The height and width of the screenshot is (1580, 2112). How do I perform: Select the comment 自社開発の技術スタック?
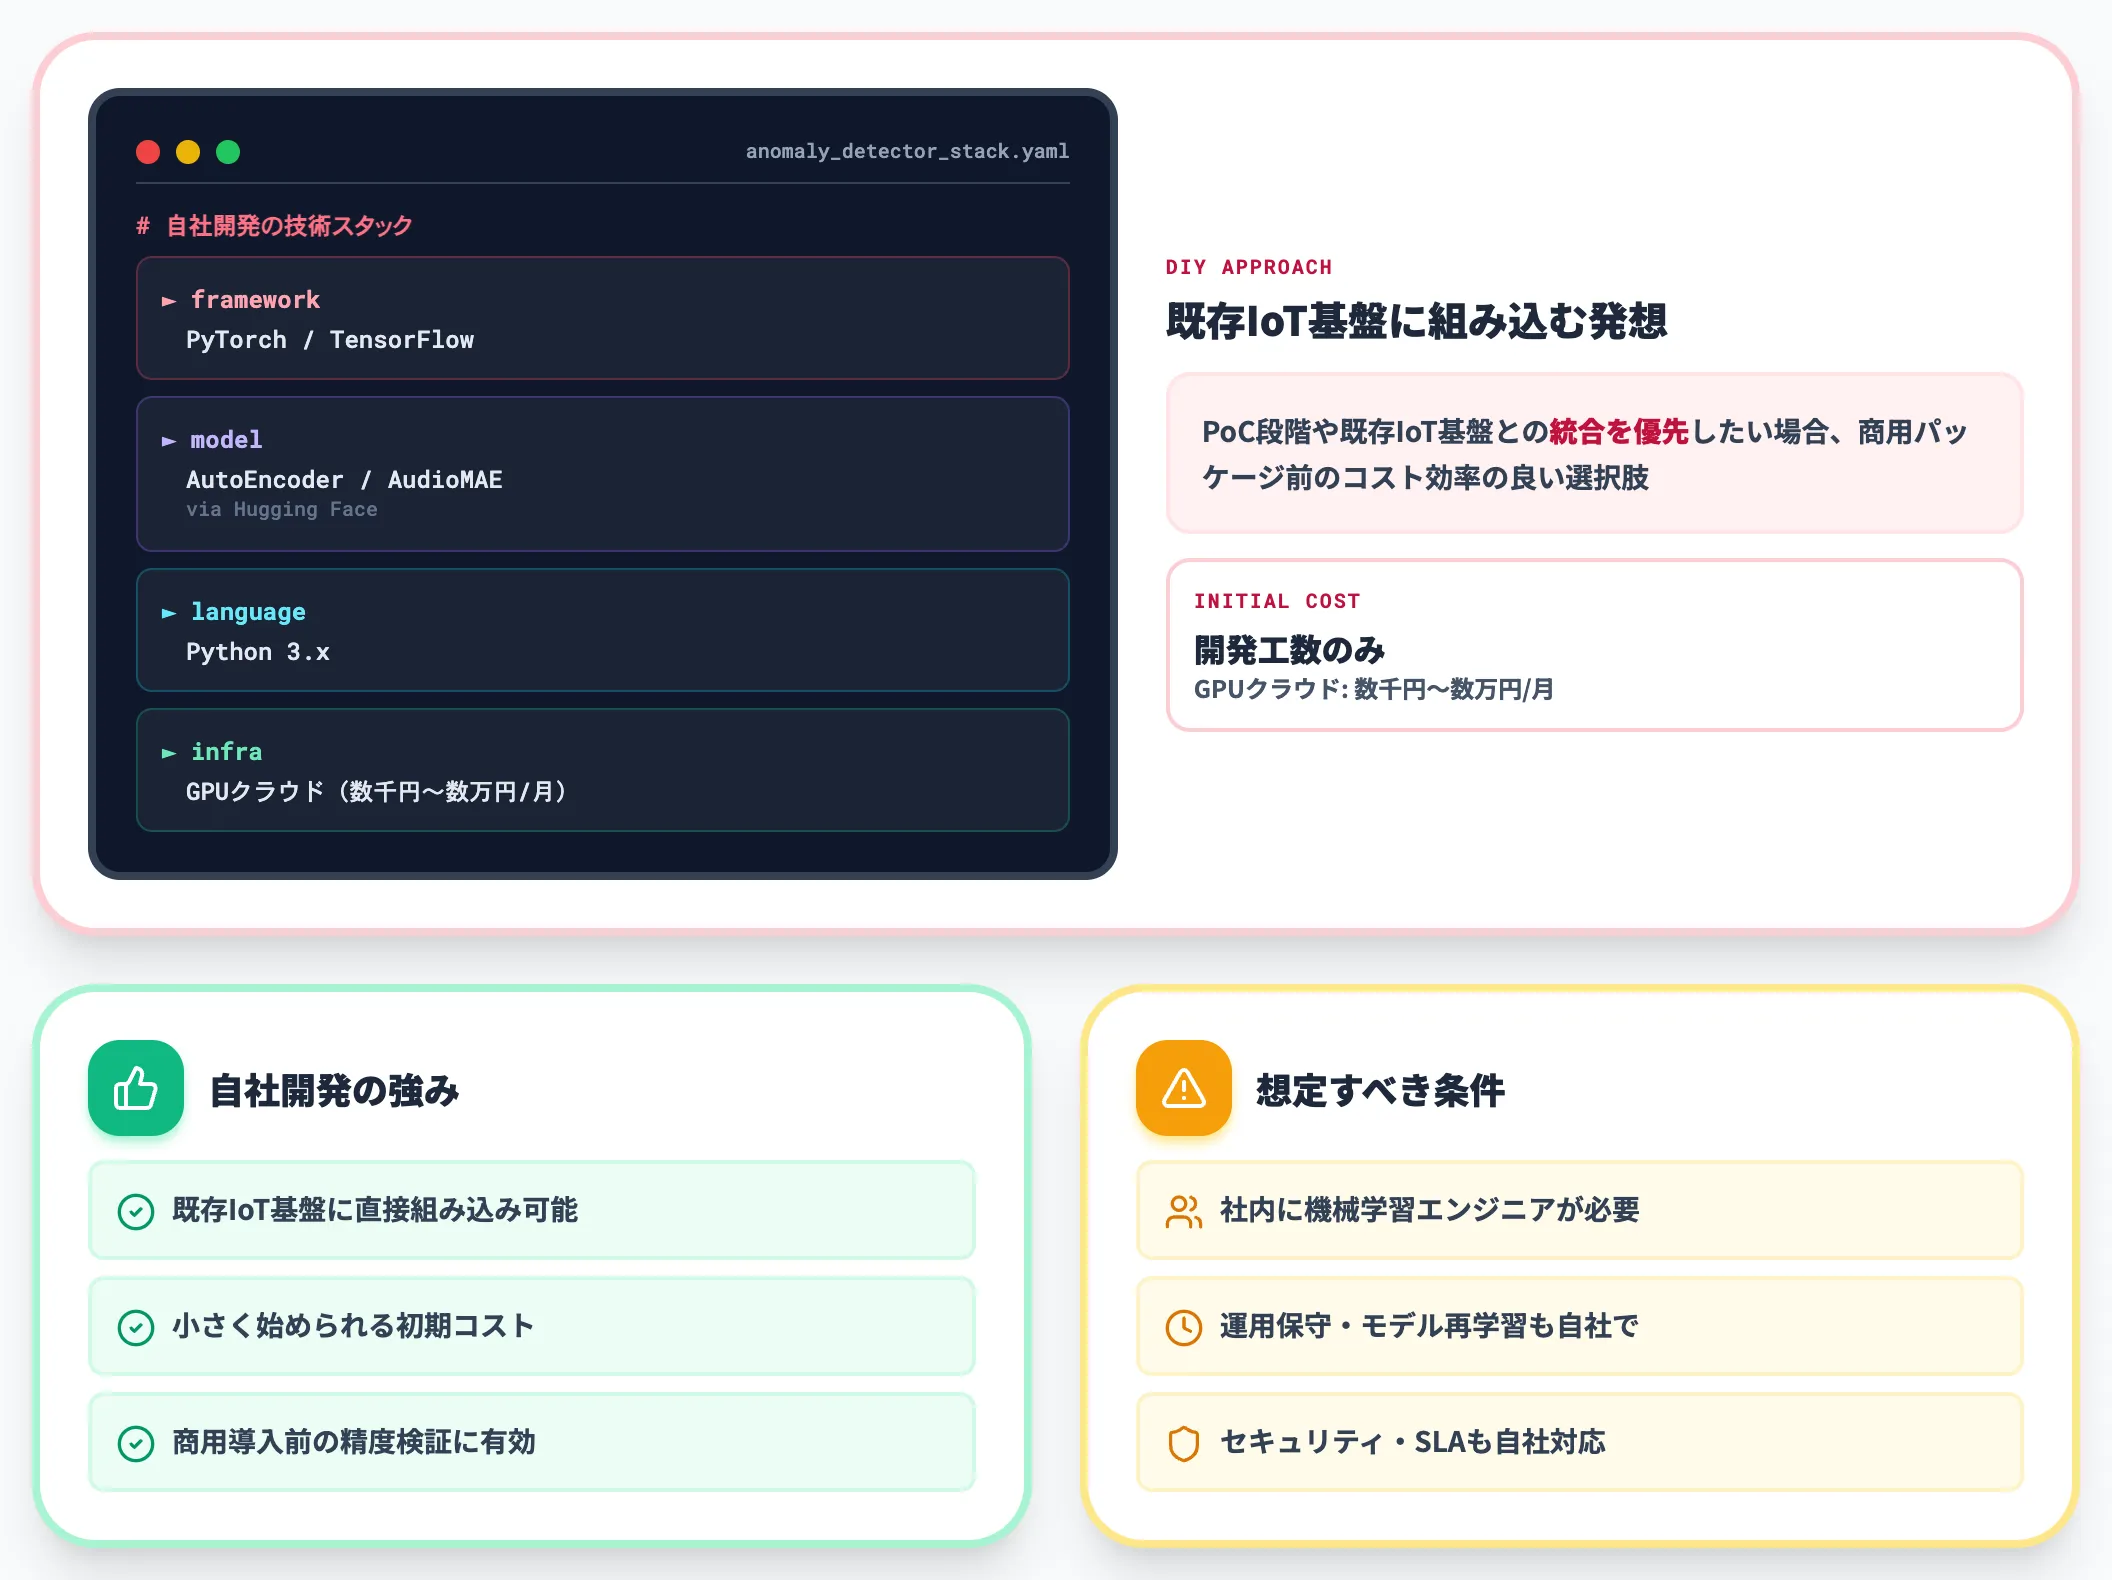(x=275, y=225)
